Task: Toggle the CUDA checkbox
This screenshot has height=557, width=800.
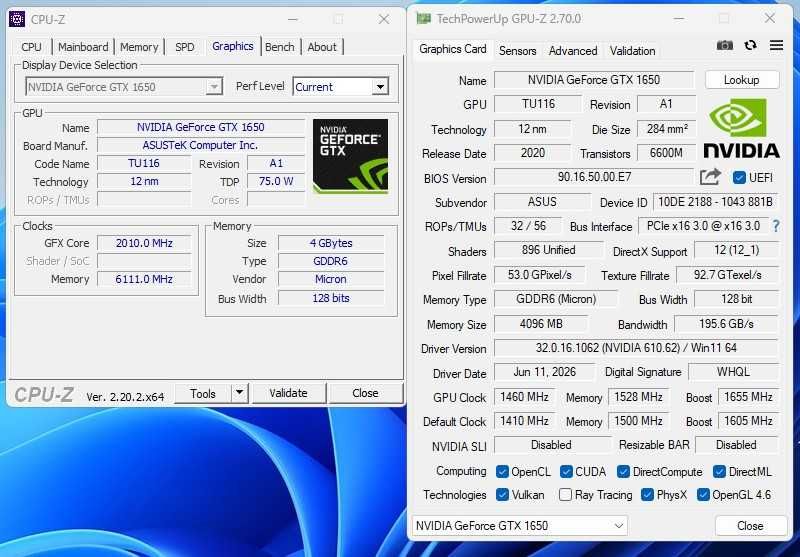Action: pos(566,472)
